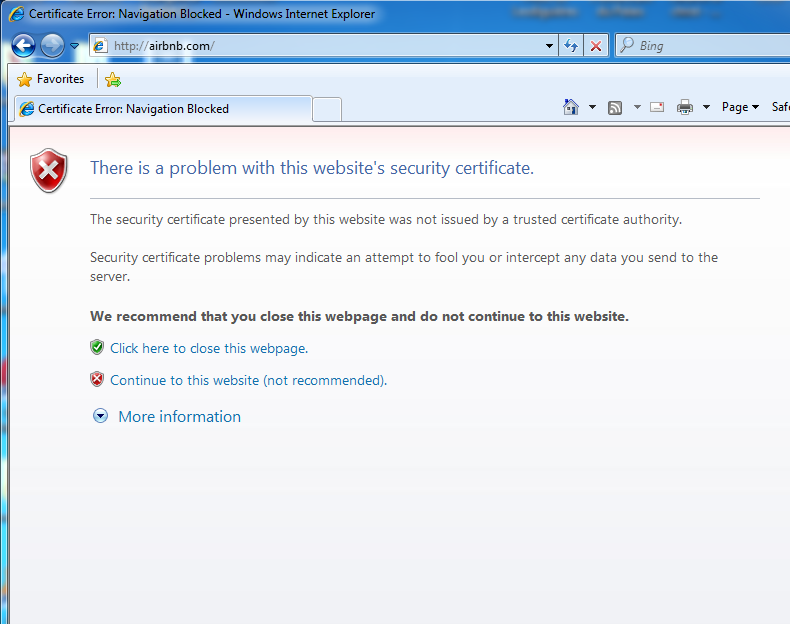Click the More information link text
Image resolution: width=790 pixels, height=624 pixels.
click(x=179, y=417)
